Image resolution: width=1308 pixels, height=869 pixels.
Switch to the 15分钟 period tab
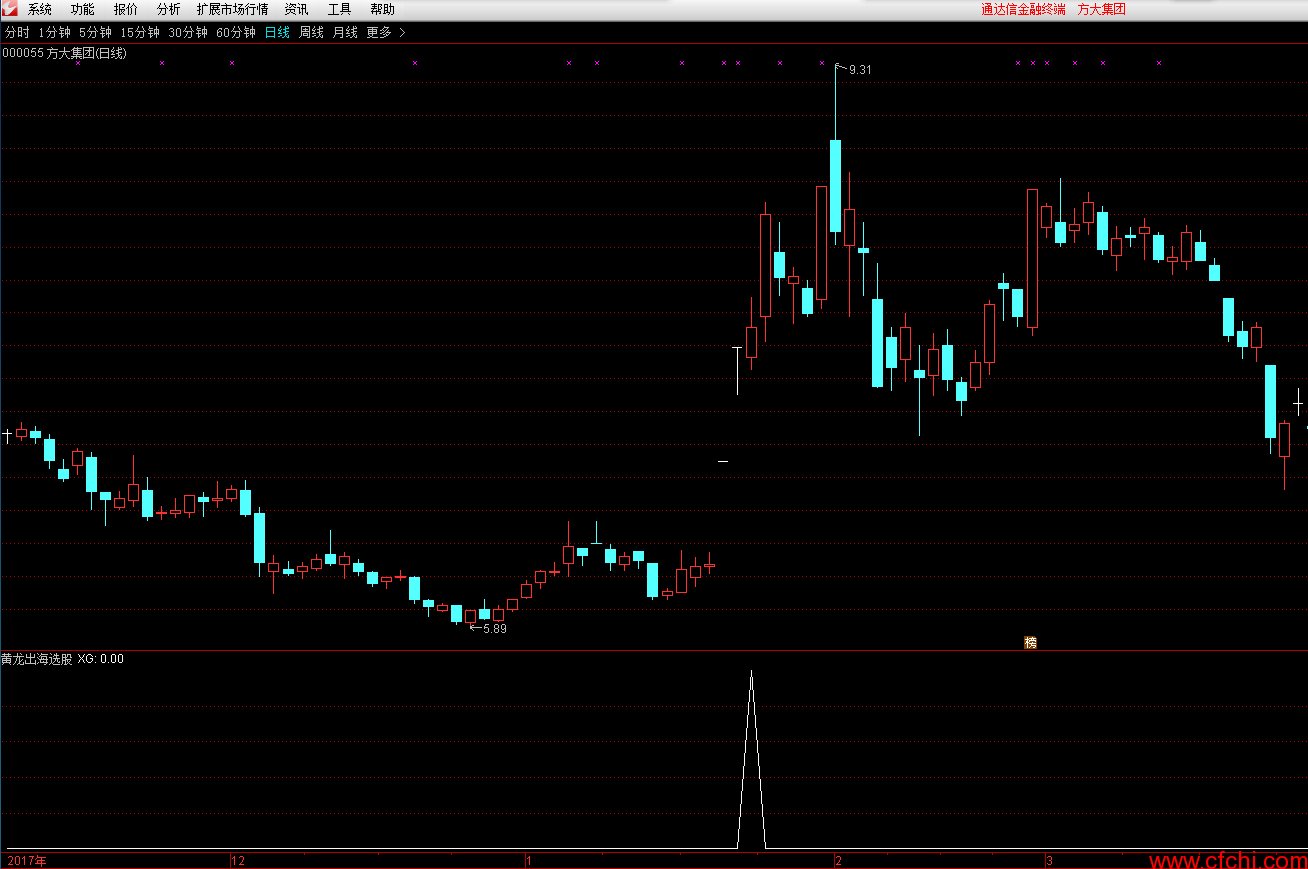coord(140,32)
